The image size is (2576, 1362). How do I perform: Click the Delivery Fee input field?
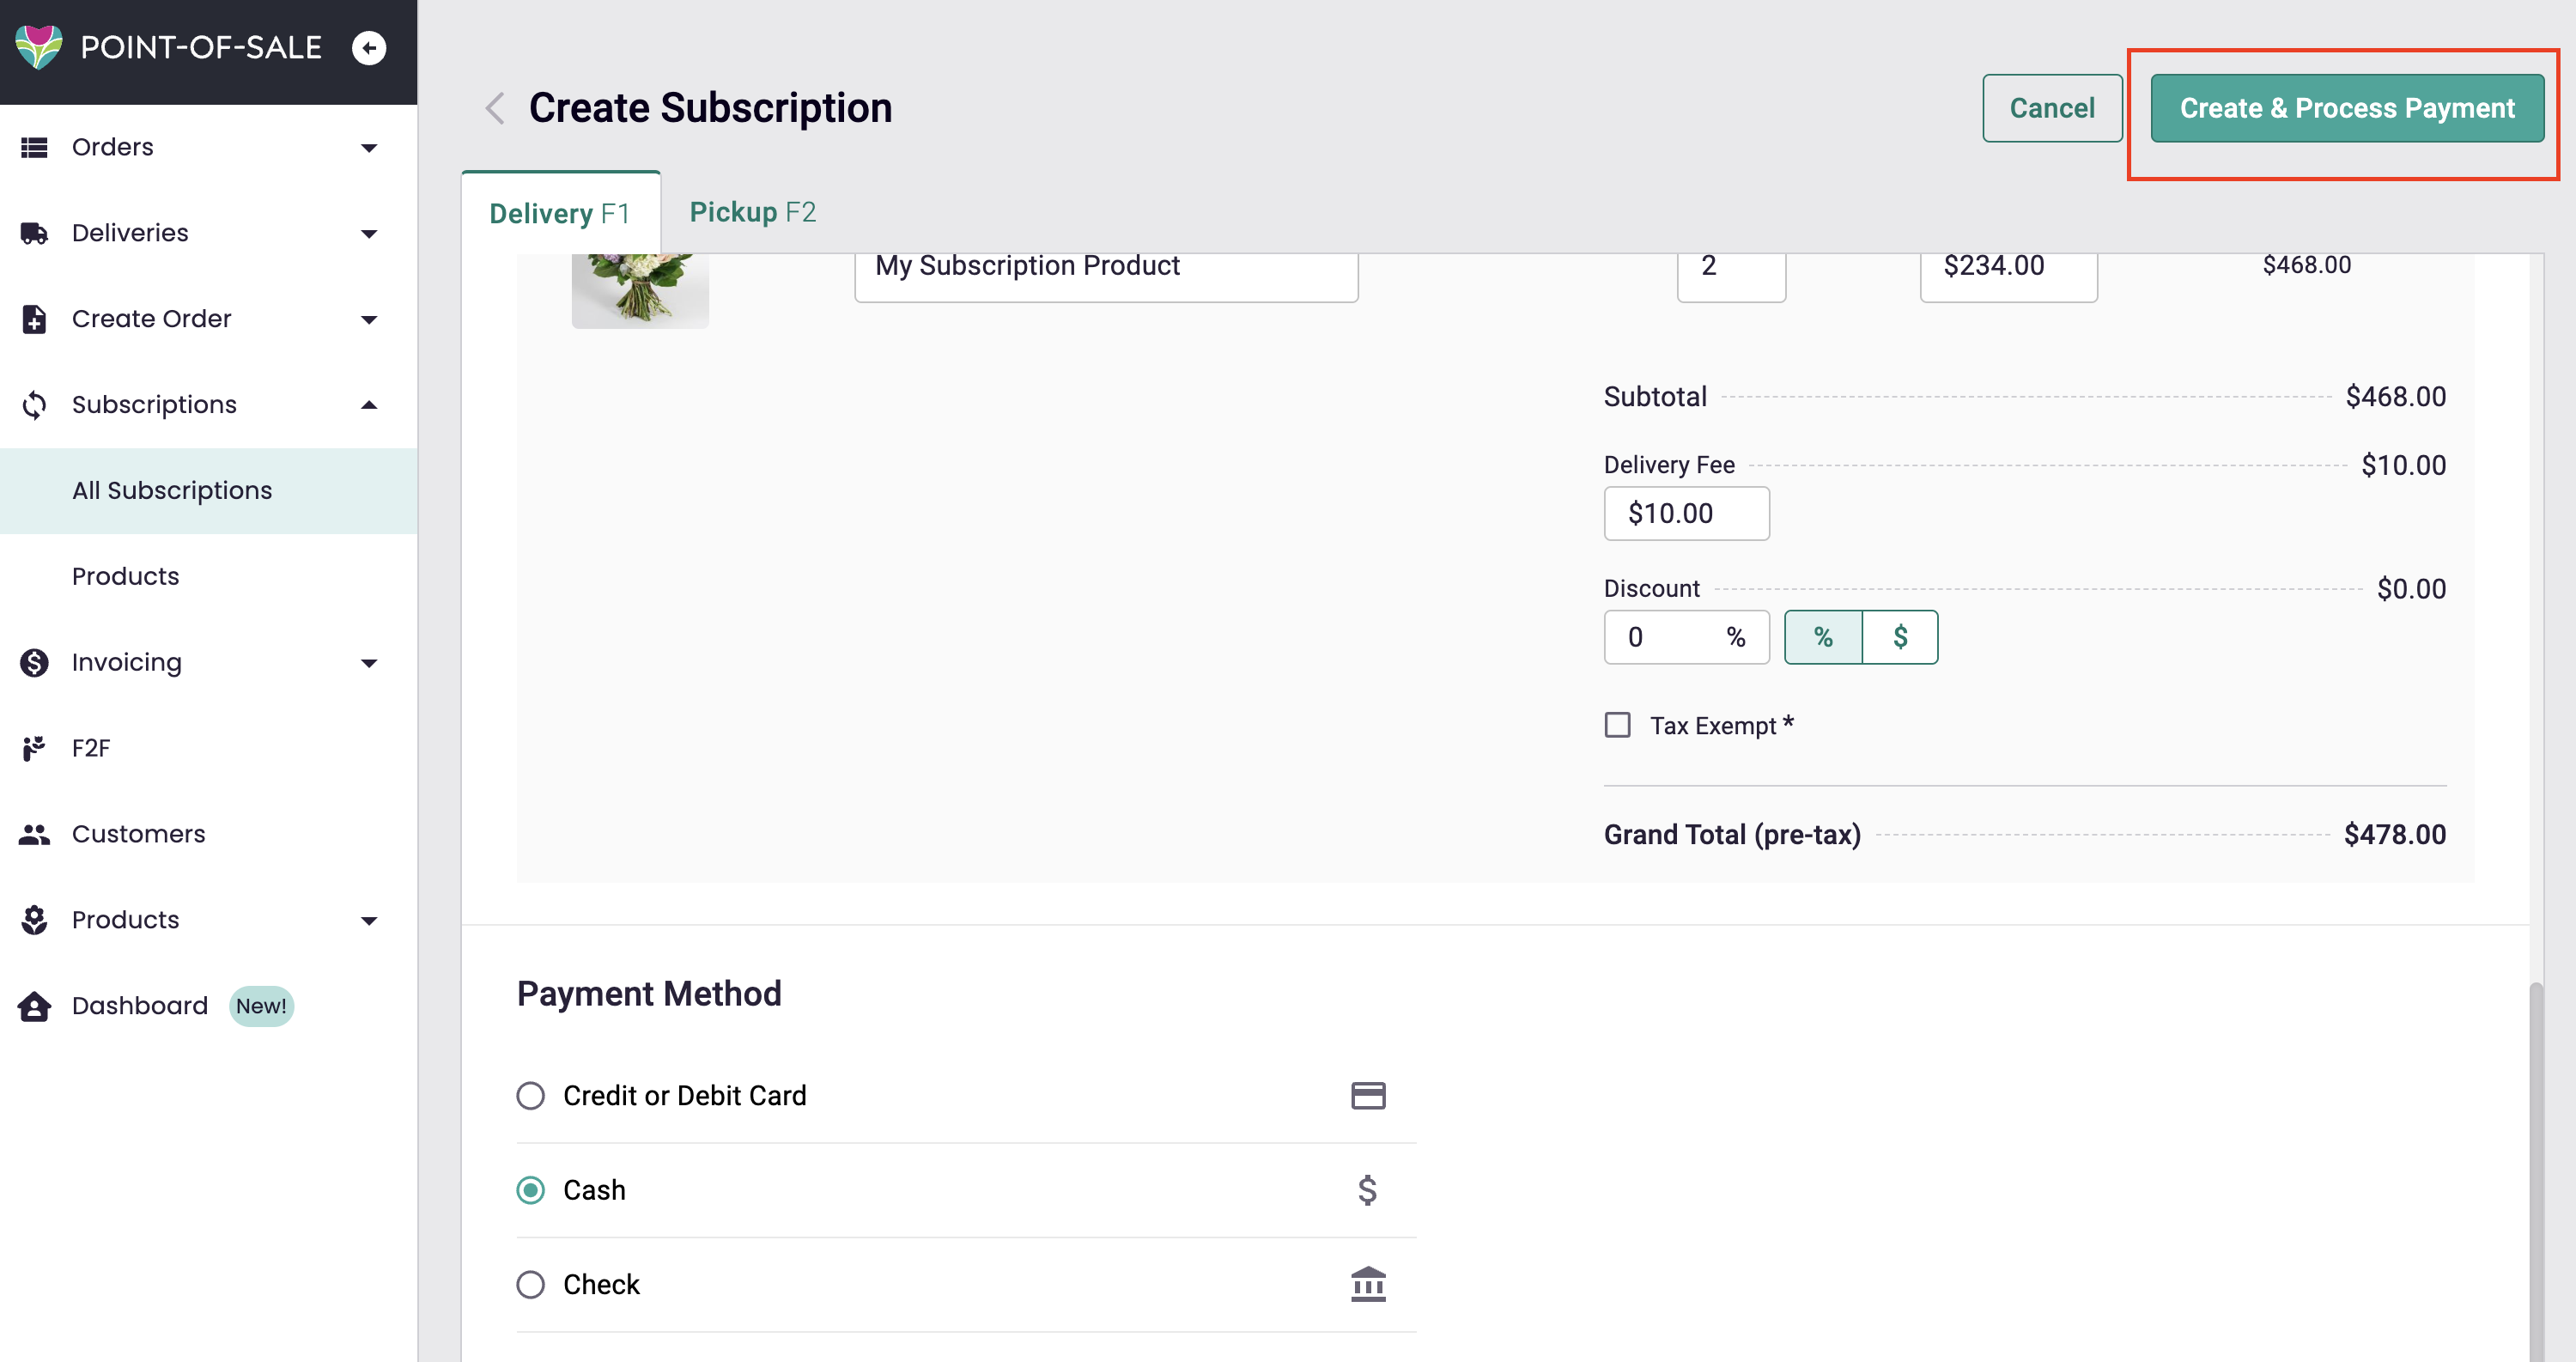click(1686, 514)
